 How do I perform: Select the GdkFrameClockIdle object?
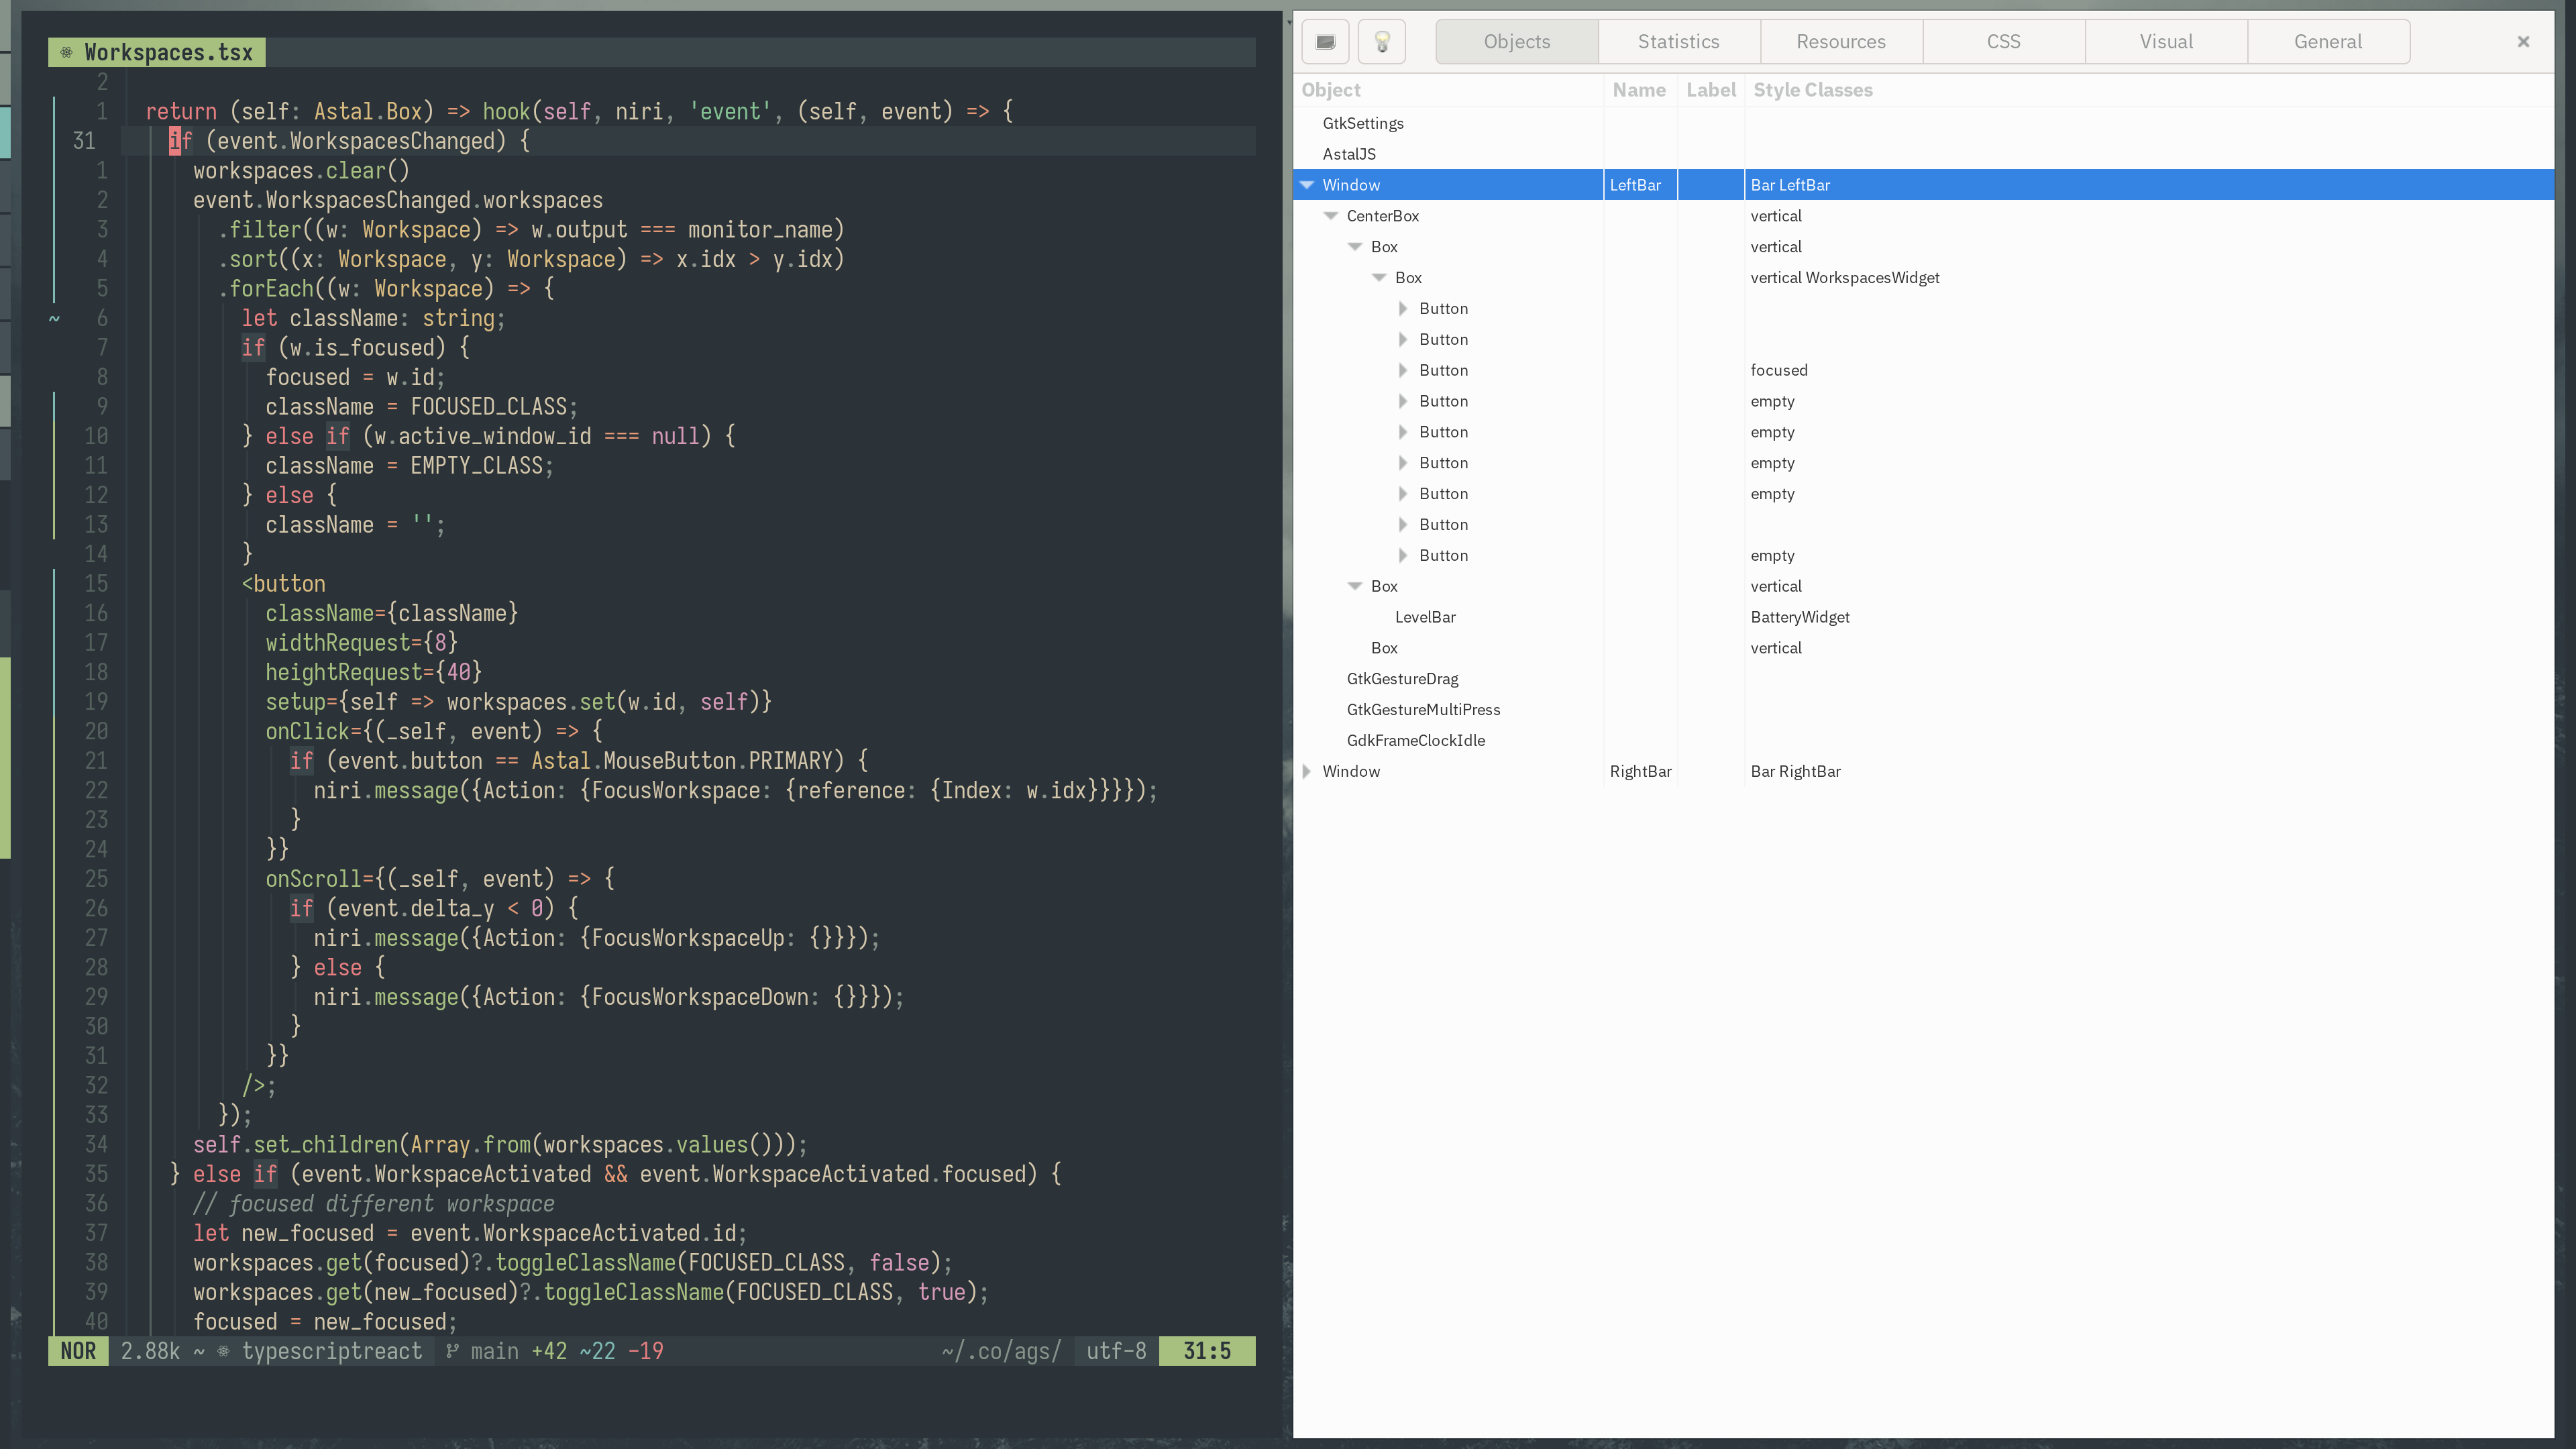coord(1416,740)
